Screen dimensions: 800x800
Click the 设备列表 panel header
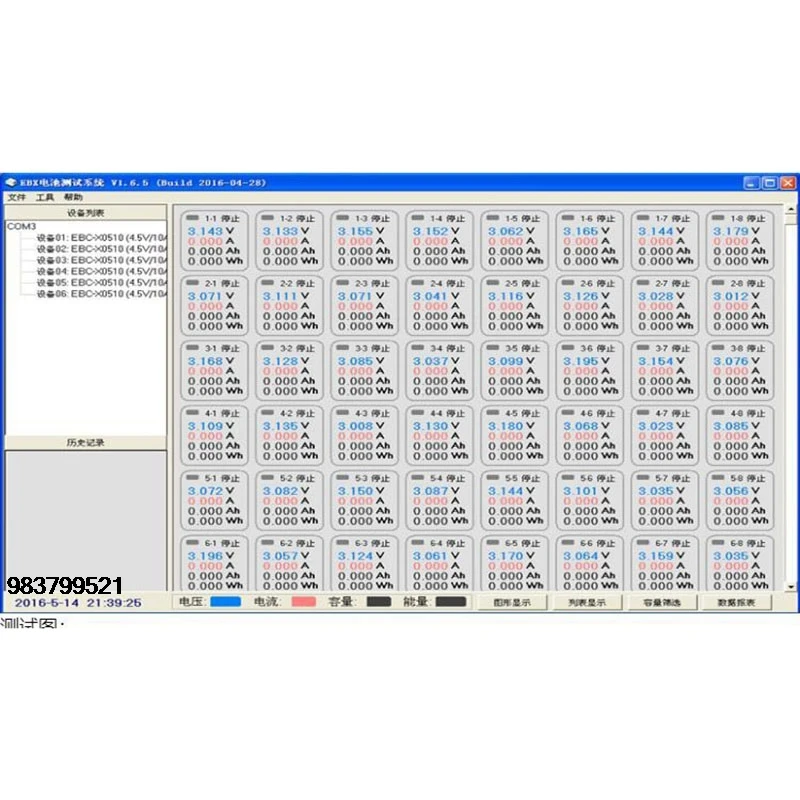point(85,213)
